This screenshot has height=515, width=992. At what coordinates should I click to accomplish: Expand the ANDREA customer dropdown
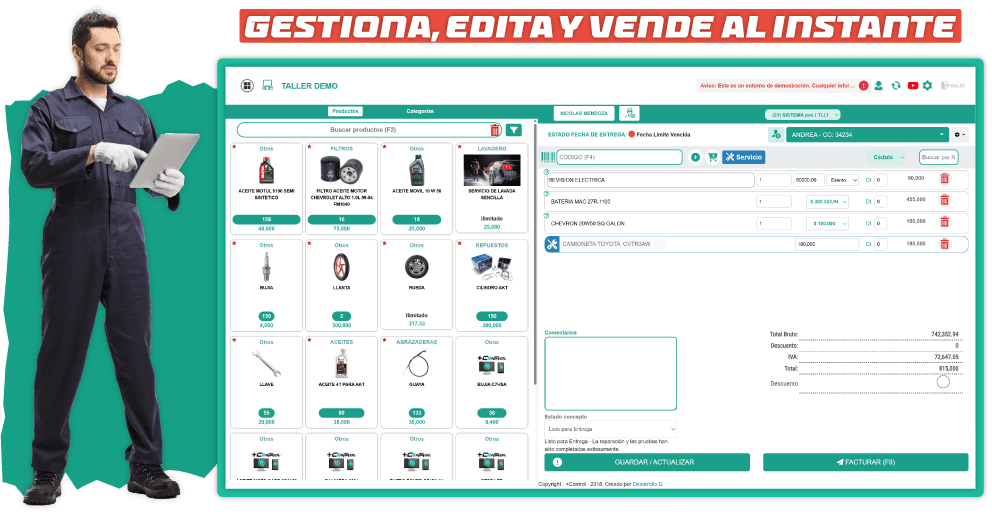(942, 135)
